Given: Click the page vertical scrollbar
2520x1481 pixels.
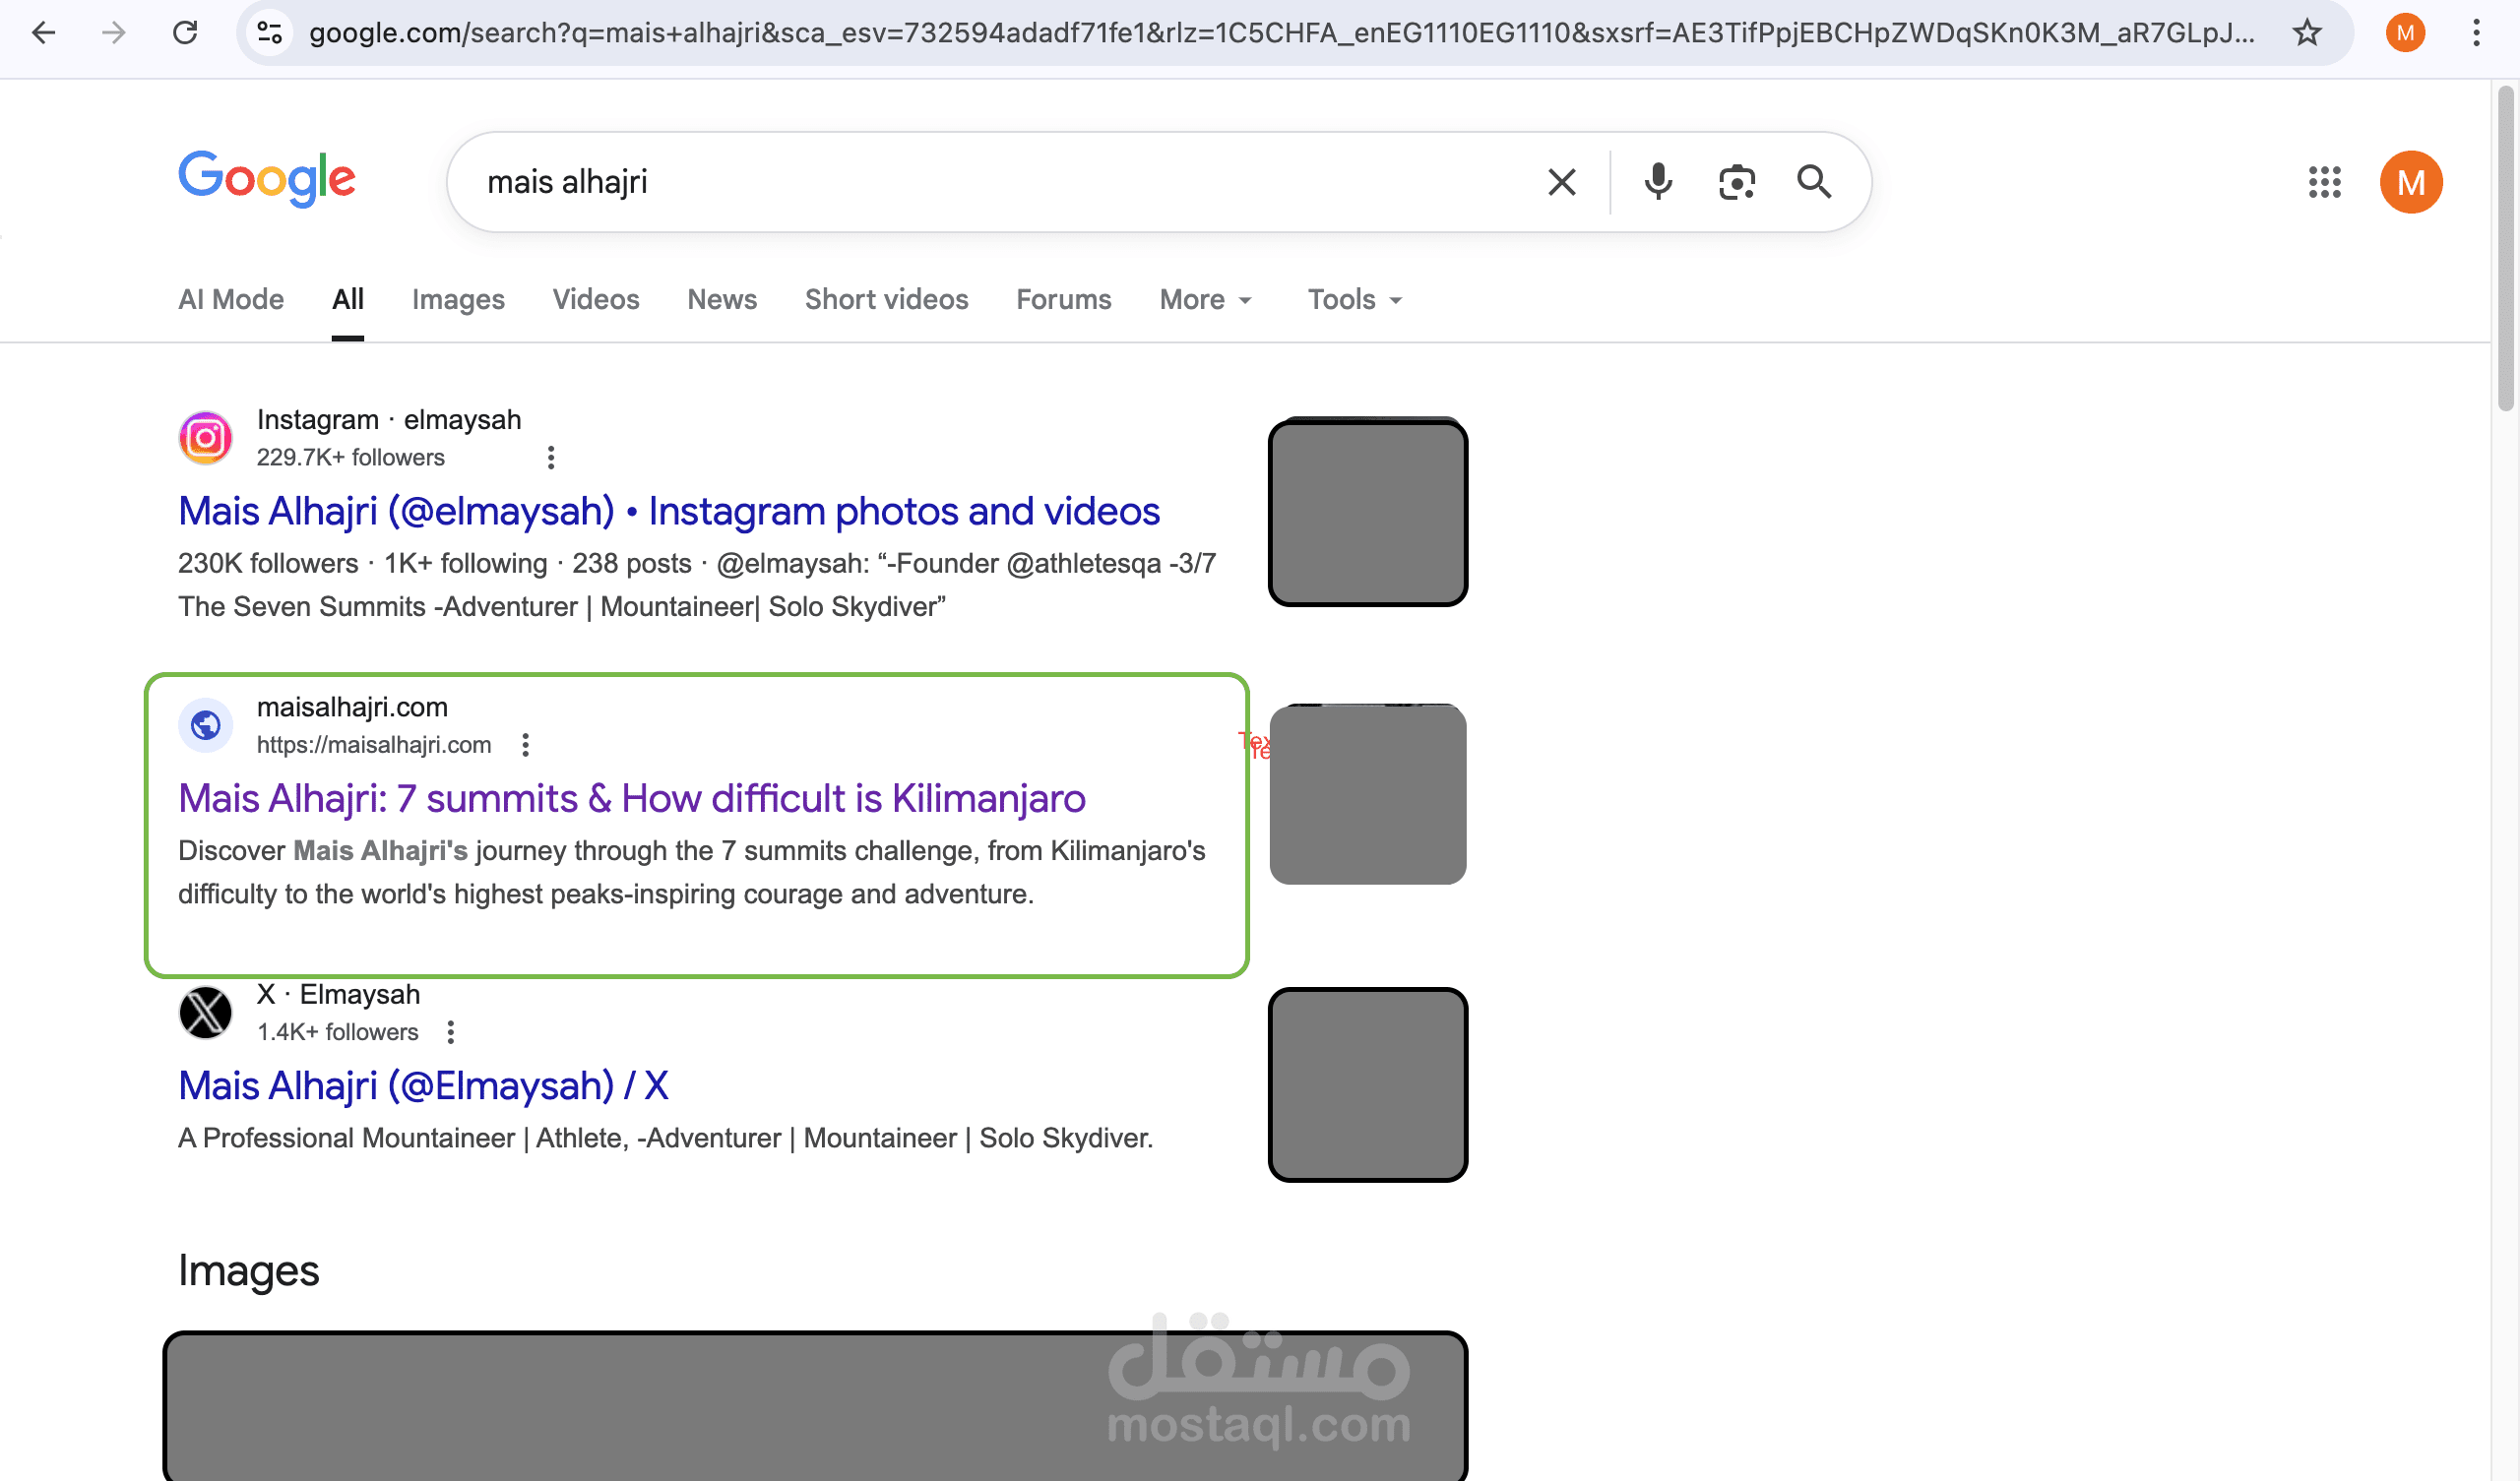Looking at the screenshot, I should (x=2505, y=250).
